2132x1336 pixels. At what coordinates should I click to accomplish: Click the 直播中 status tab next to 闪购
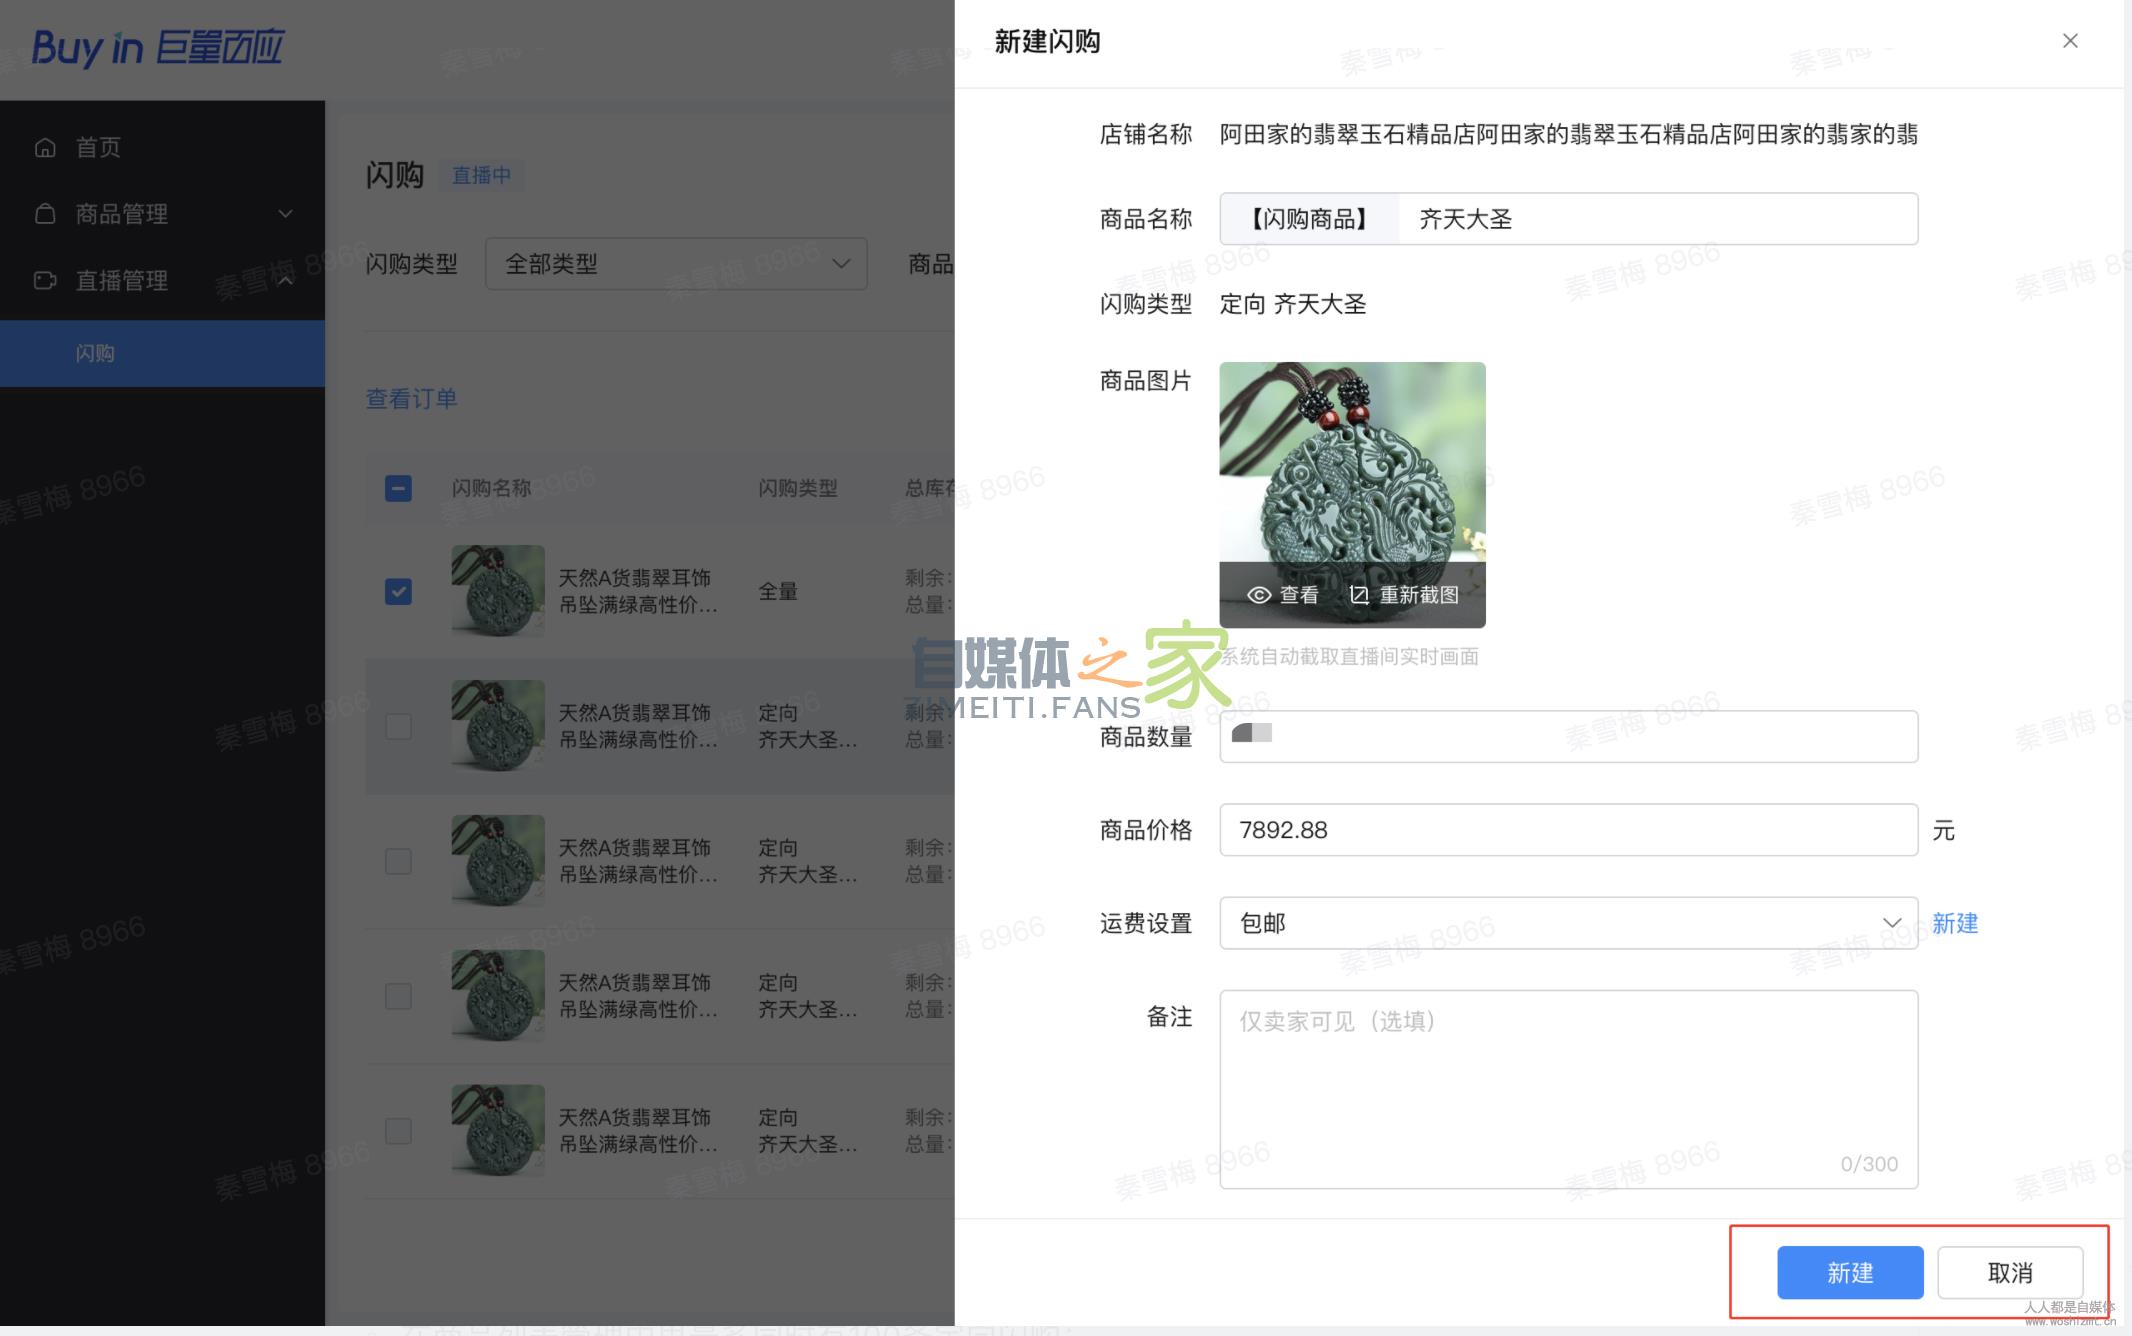click(x=482, y=174)
